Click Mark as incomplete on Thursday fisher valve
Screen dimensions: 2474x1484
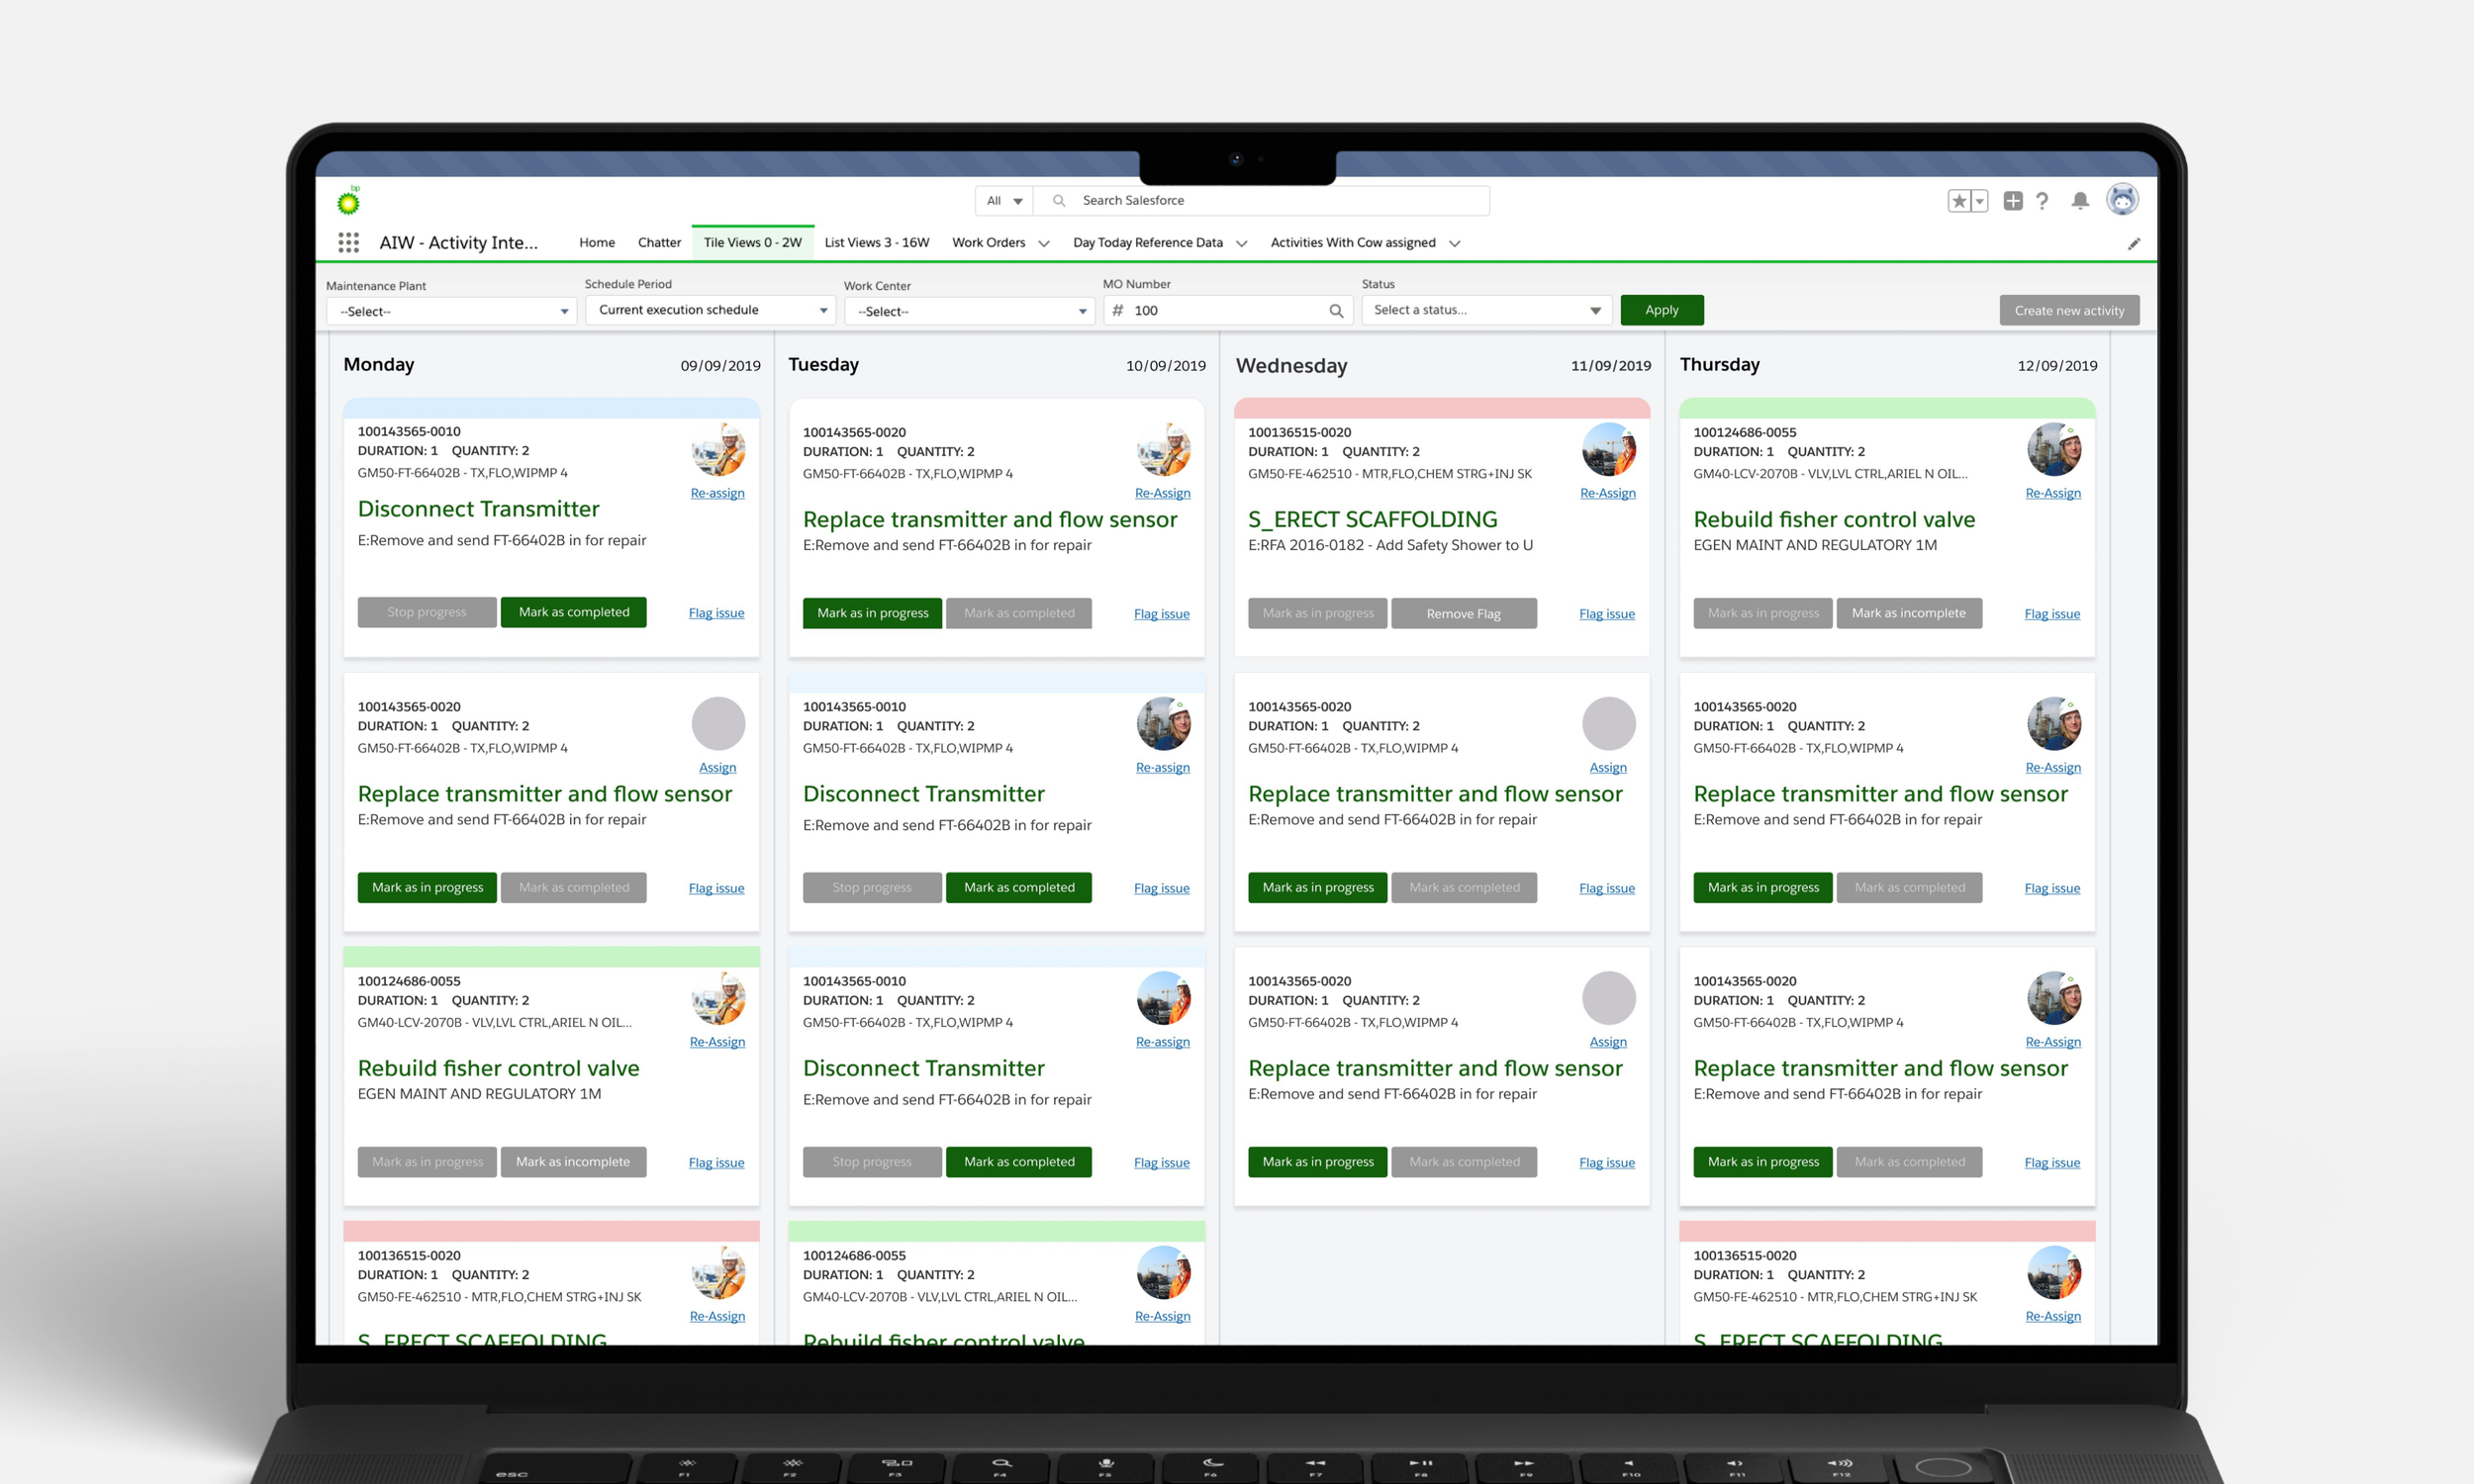1908,613
